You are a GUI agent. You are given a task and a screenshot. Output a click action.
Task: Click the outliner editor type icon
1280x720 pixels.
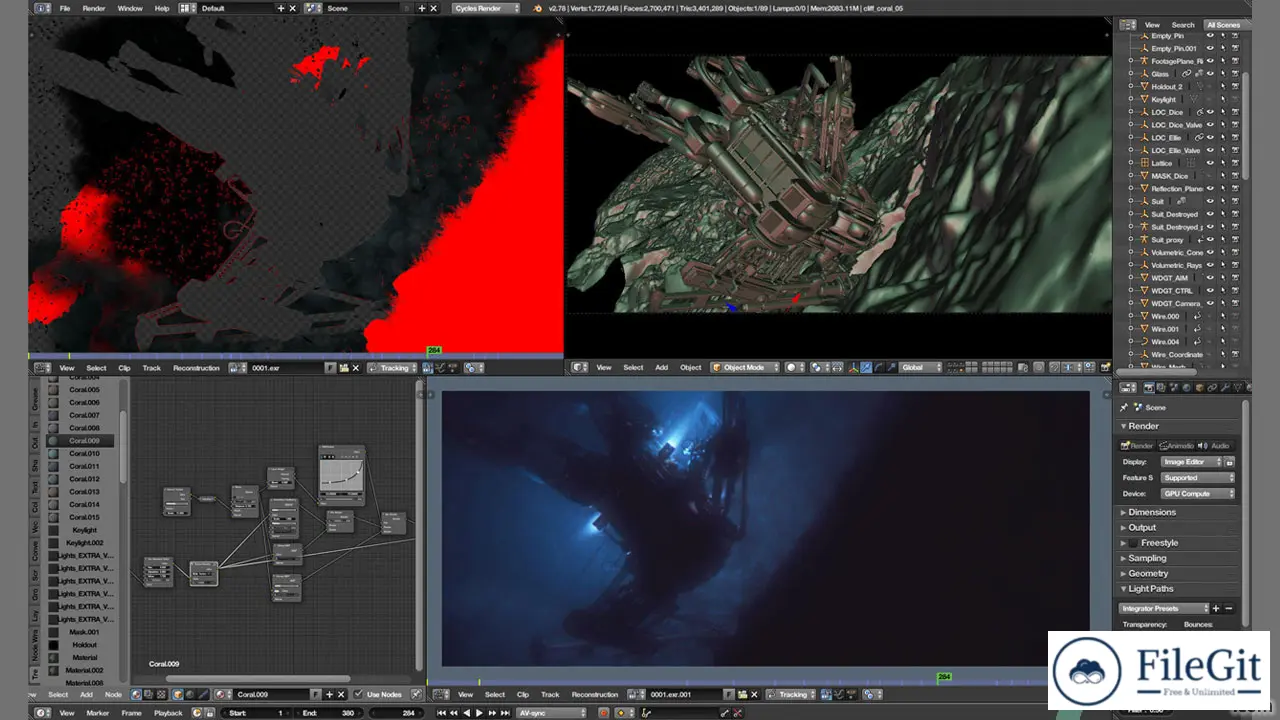[x=1127, y=25]
